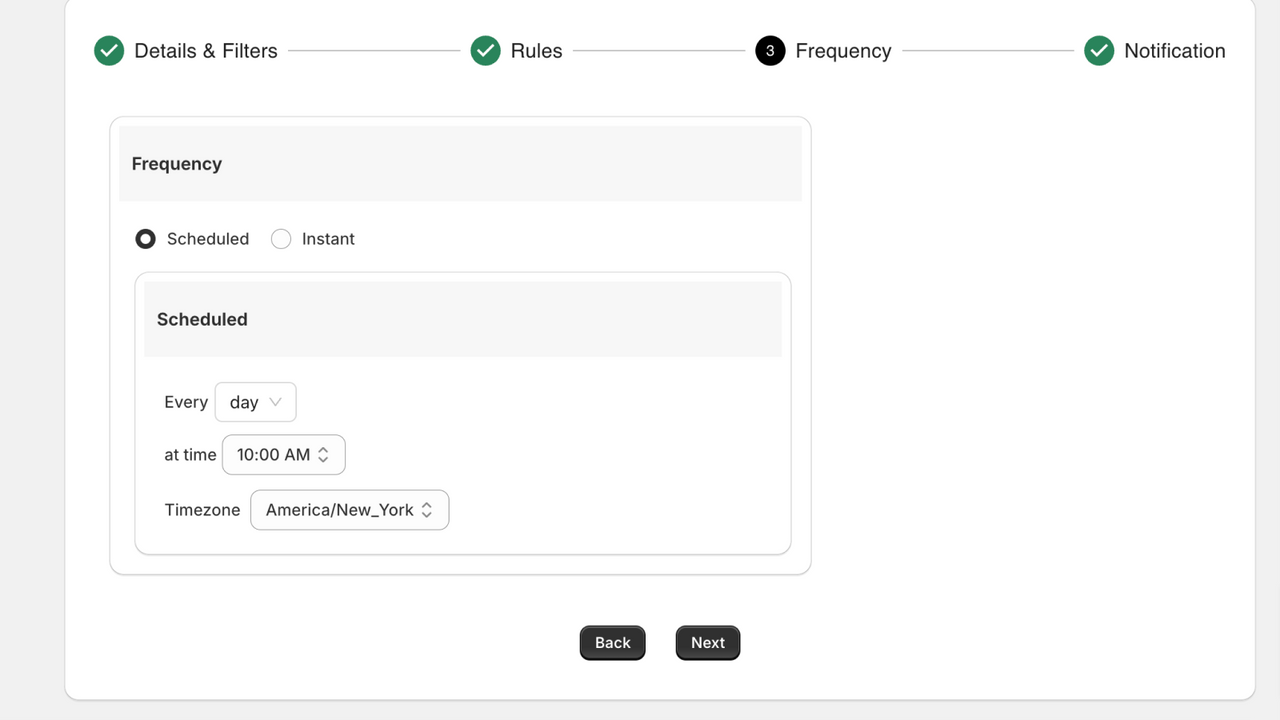1280x720 pixels.
Task: Go to the Rules step label
Action: point(537,51)
